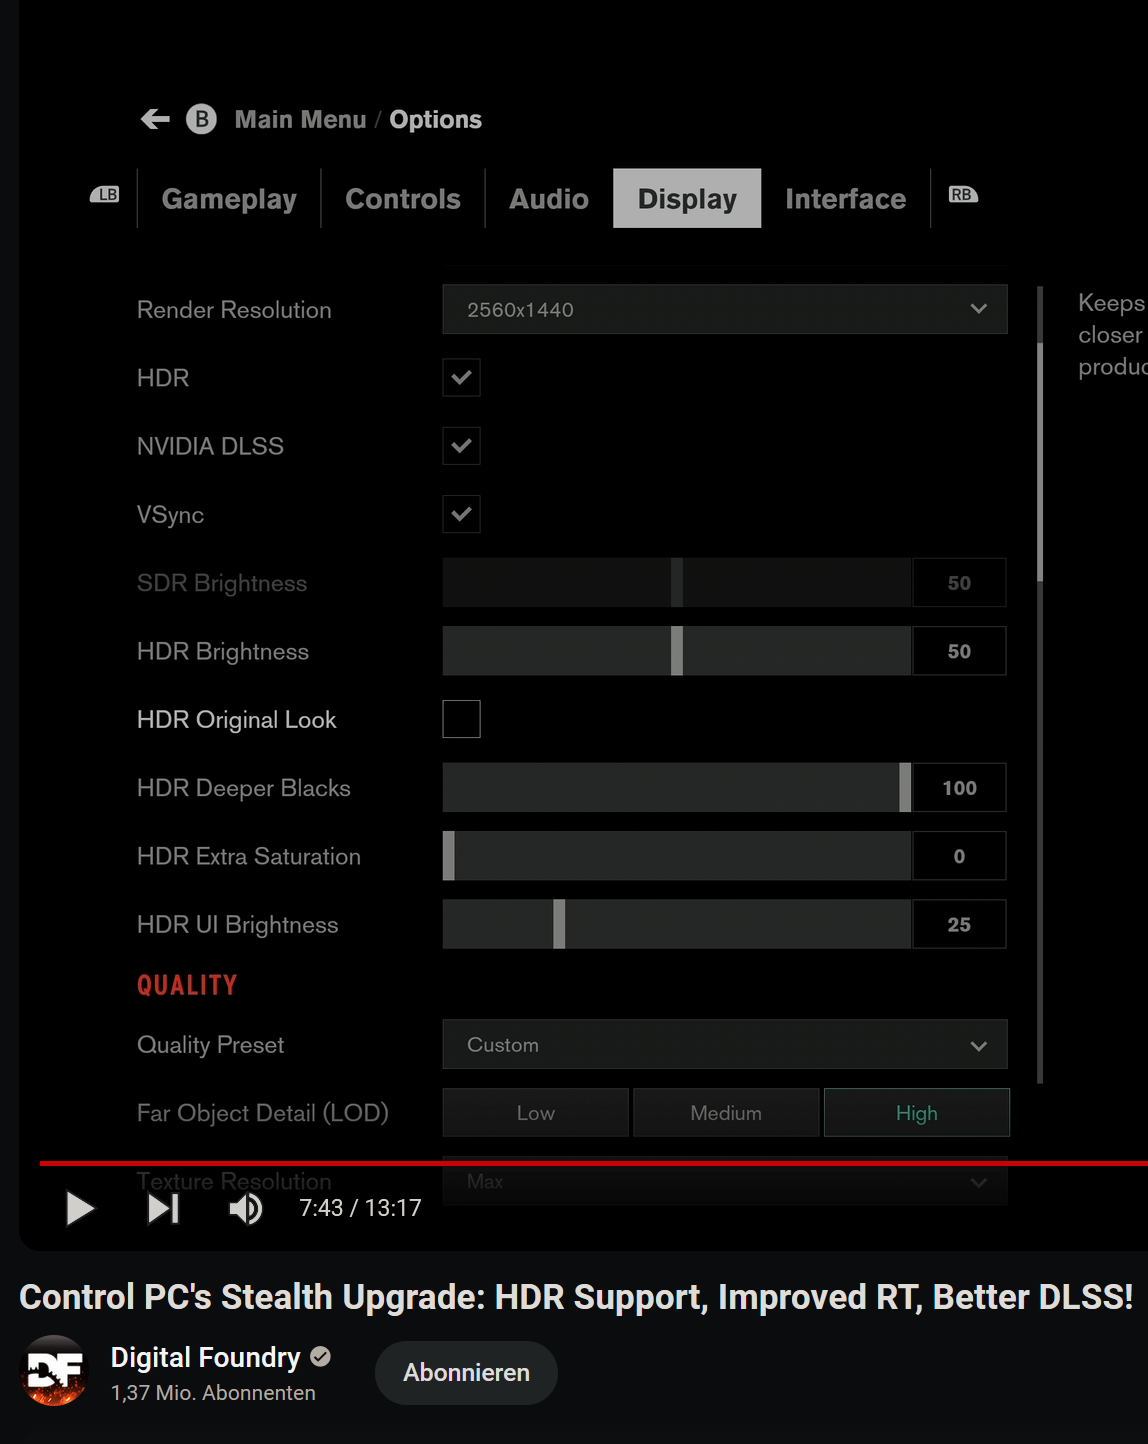Select the Interface tab
This screenshot has height=1444, width=1148.
pos(845,198)
